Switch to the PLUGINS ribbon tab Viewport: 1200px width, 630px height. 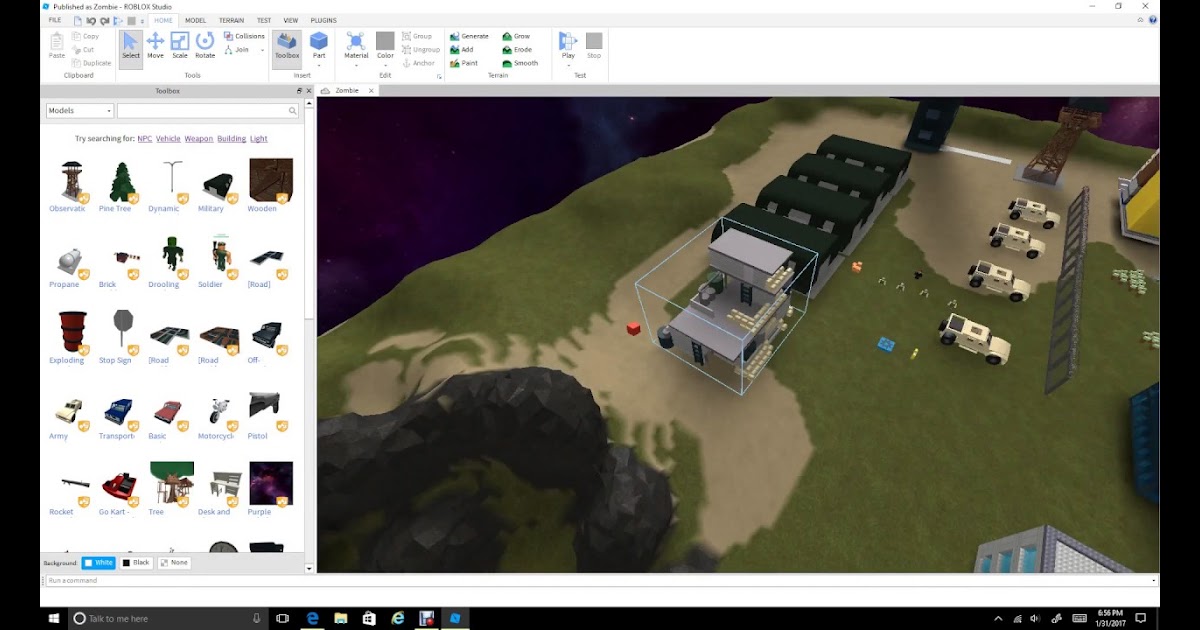tap(324, 20)
